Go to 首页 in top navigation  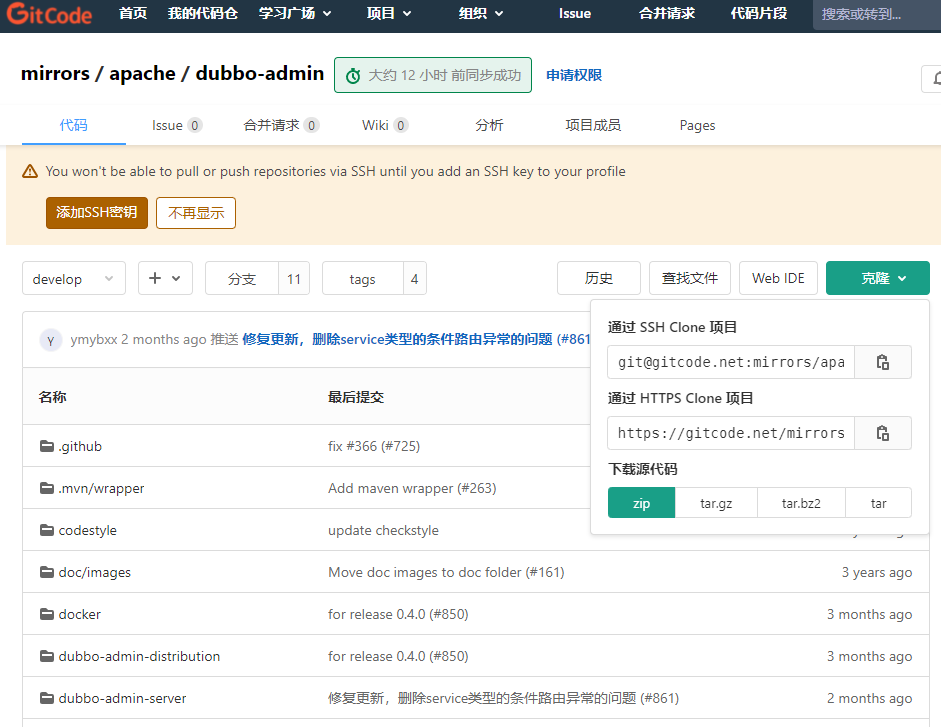pos(133,13)
